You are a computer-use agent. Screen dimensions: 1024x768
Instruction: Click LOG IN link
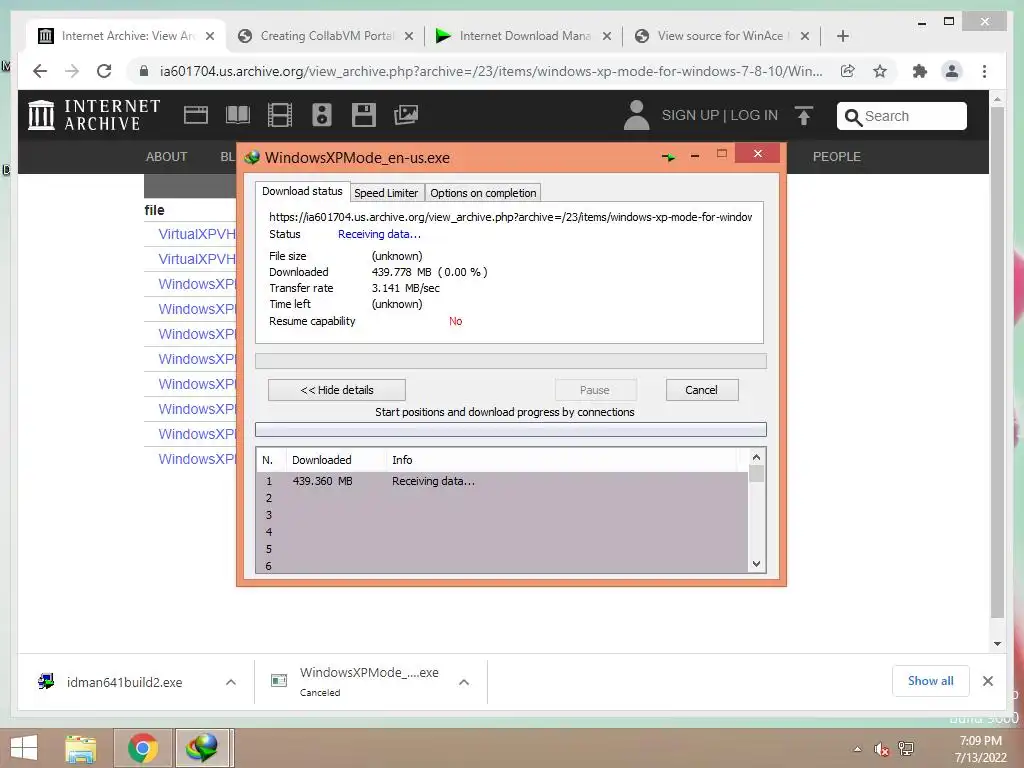pyautogui.click(x=754, y=116)
